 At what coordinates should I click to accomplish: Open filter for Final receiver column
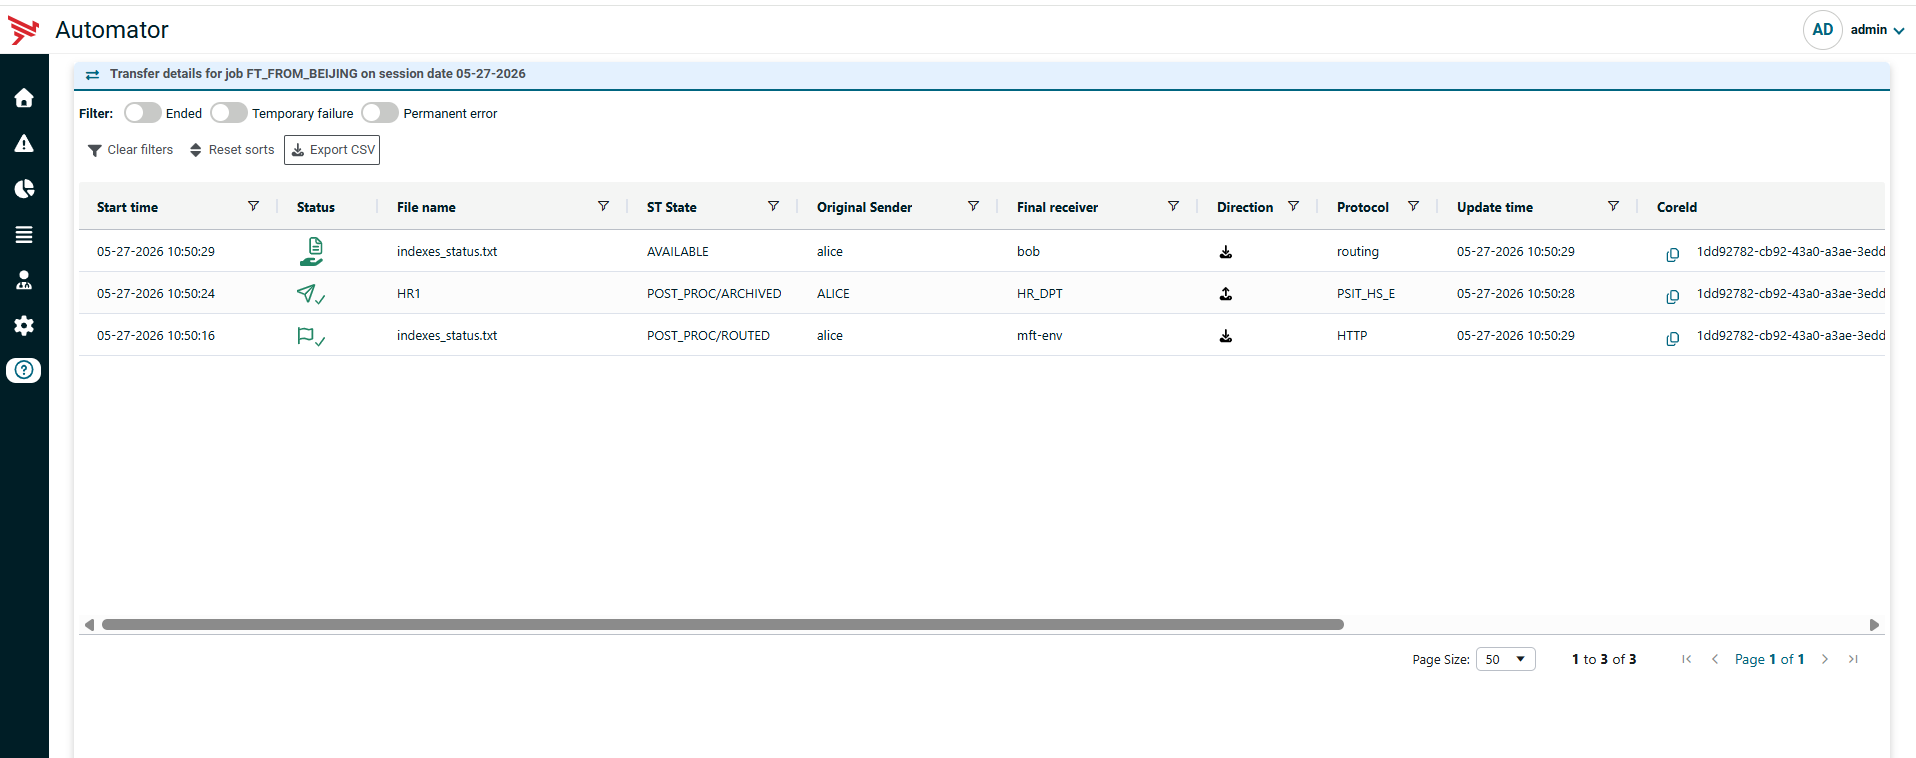coord(1173,206)
